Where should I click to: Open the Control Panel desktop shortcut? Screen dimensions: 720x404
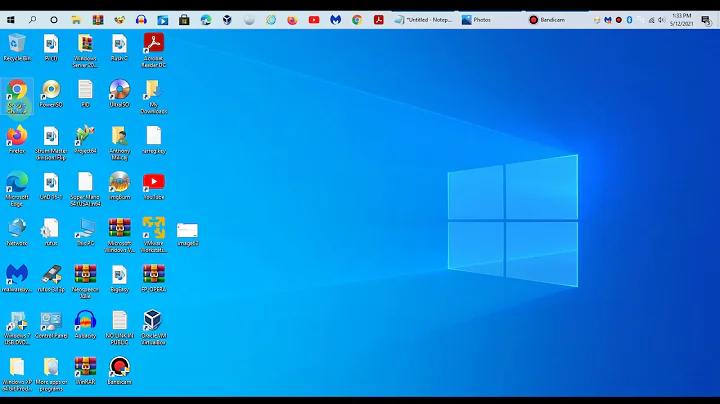pyautogui.click(x=51, y=325)
